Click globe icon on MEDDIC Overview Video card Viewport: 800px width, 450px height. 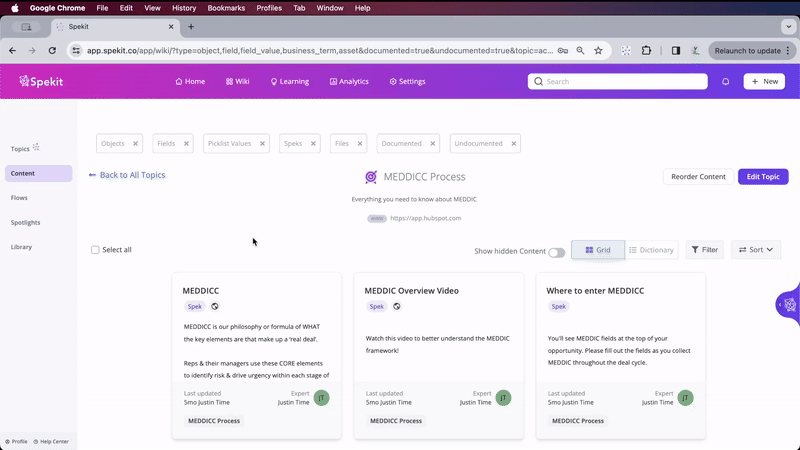tap(396, 307)
